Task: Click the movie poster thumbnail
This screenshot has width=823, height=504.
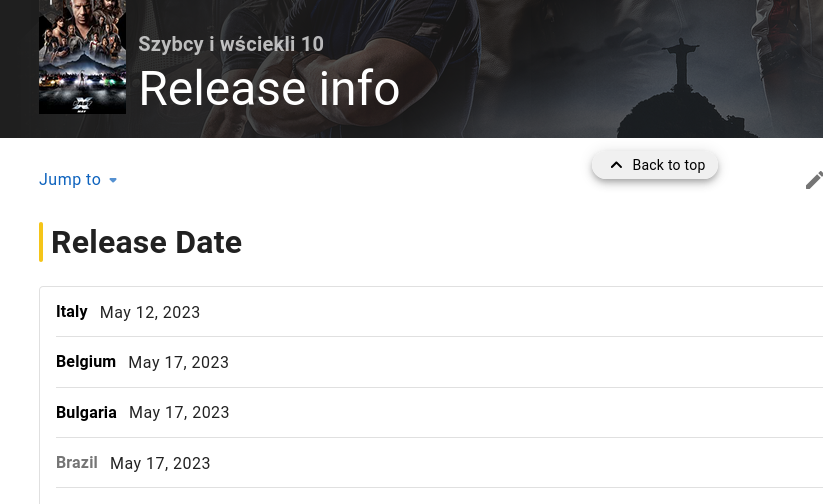Action: [82, 62]
